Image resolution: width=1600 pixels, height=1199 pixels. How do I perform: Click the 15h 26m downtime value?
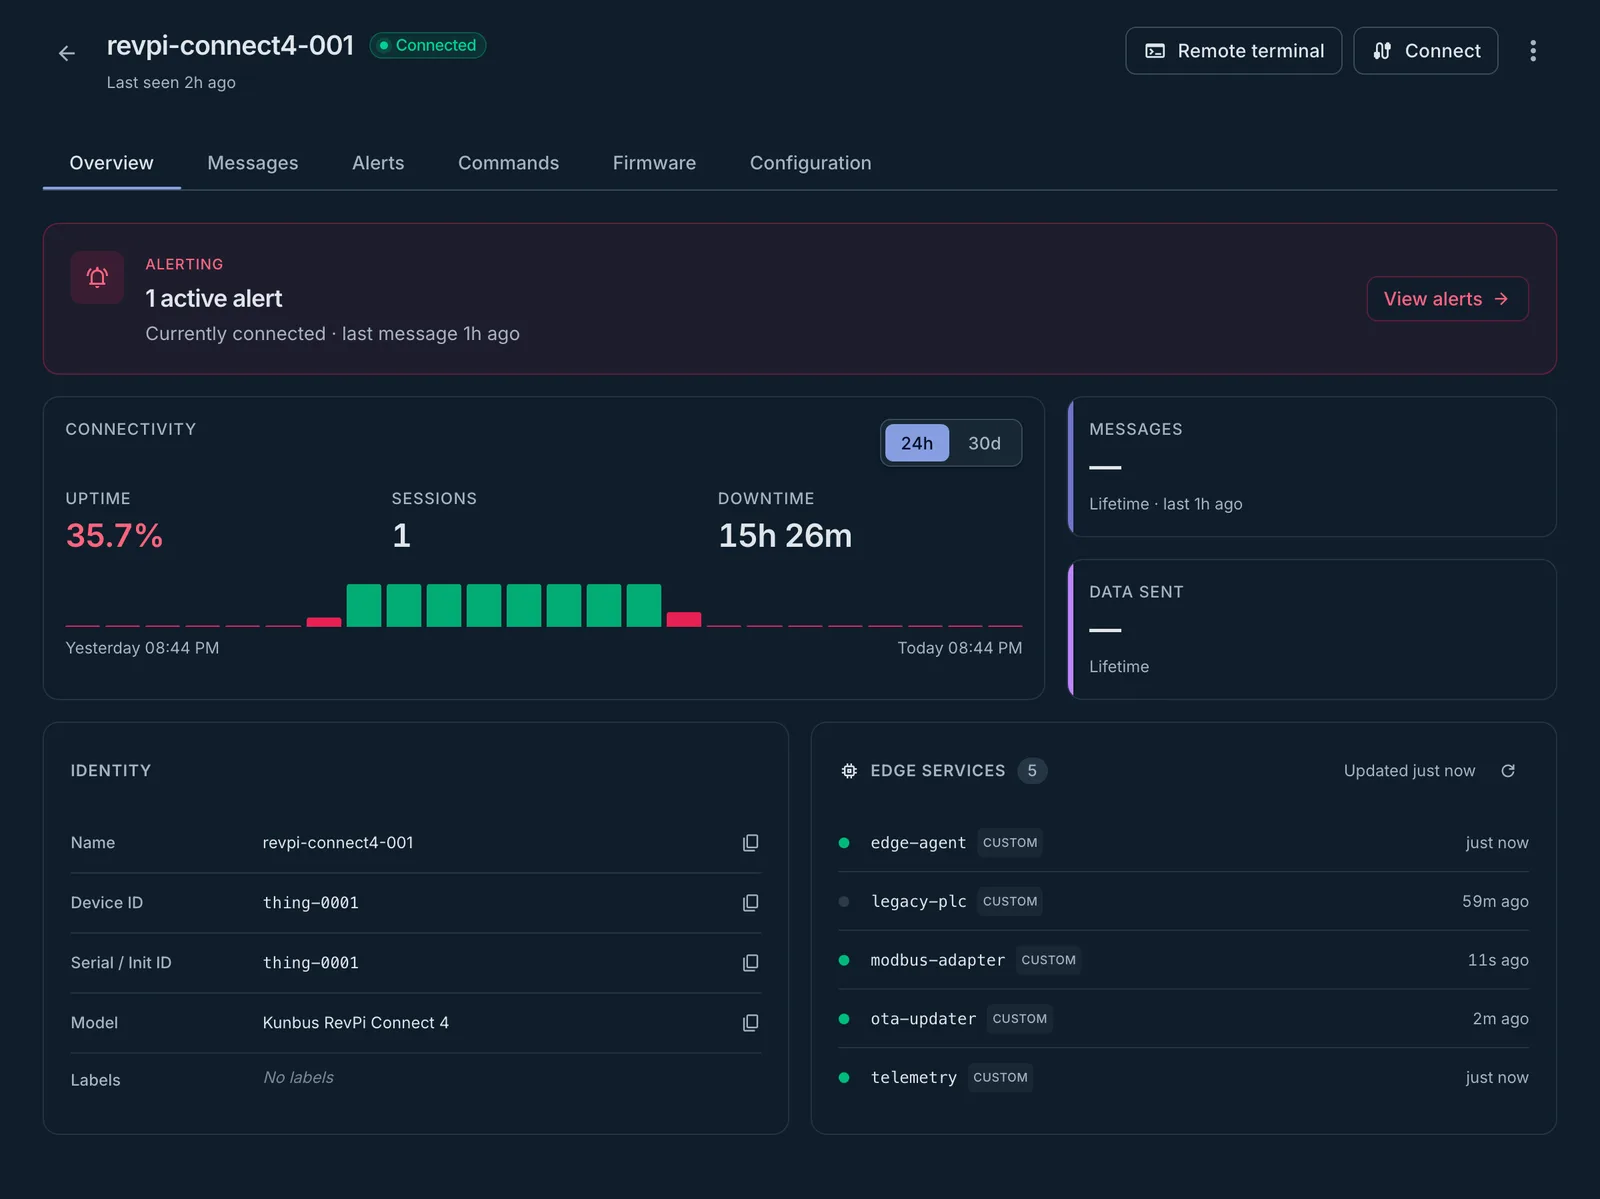coord(785,536)
